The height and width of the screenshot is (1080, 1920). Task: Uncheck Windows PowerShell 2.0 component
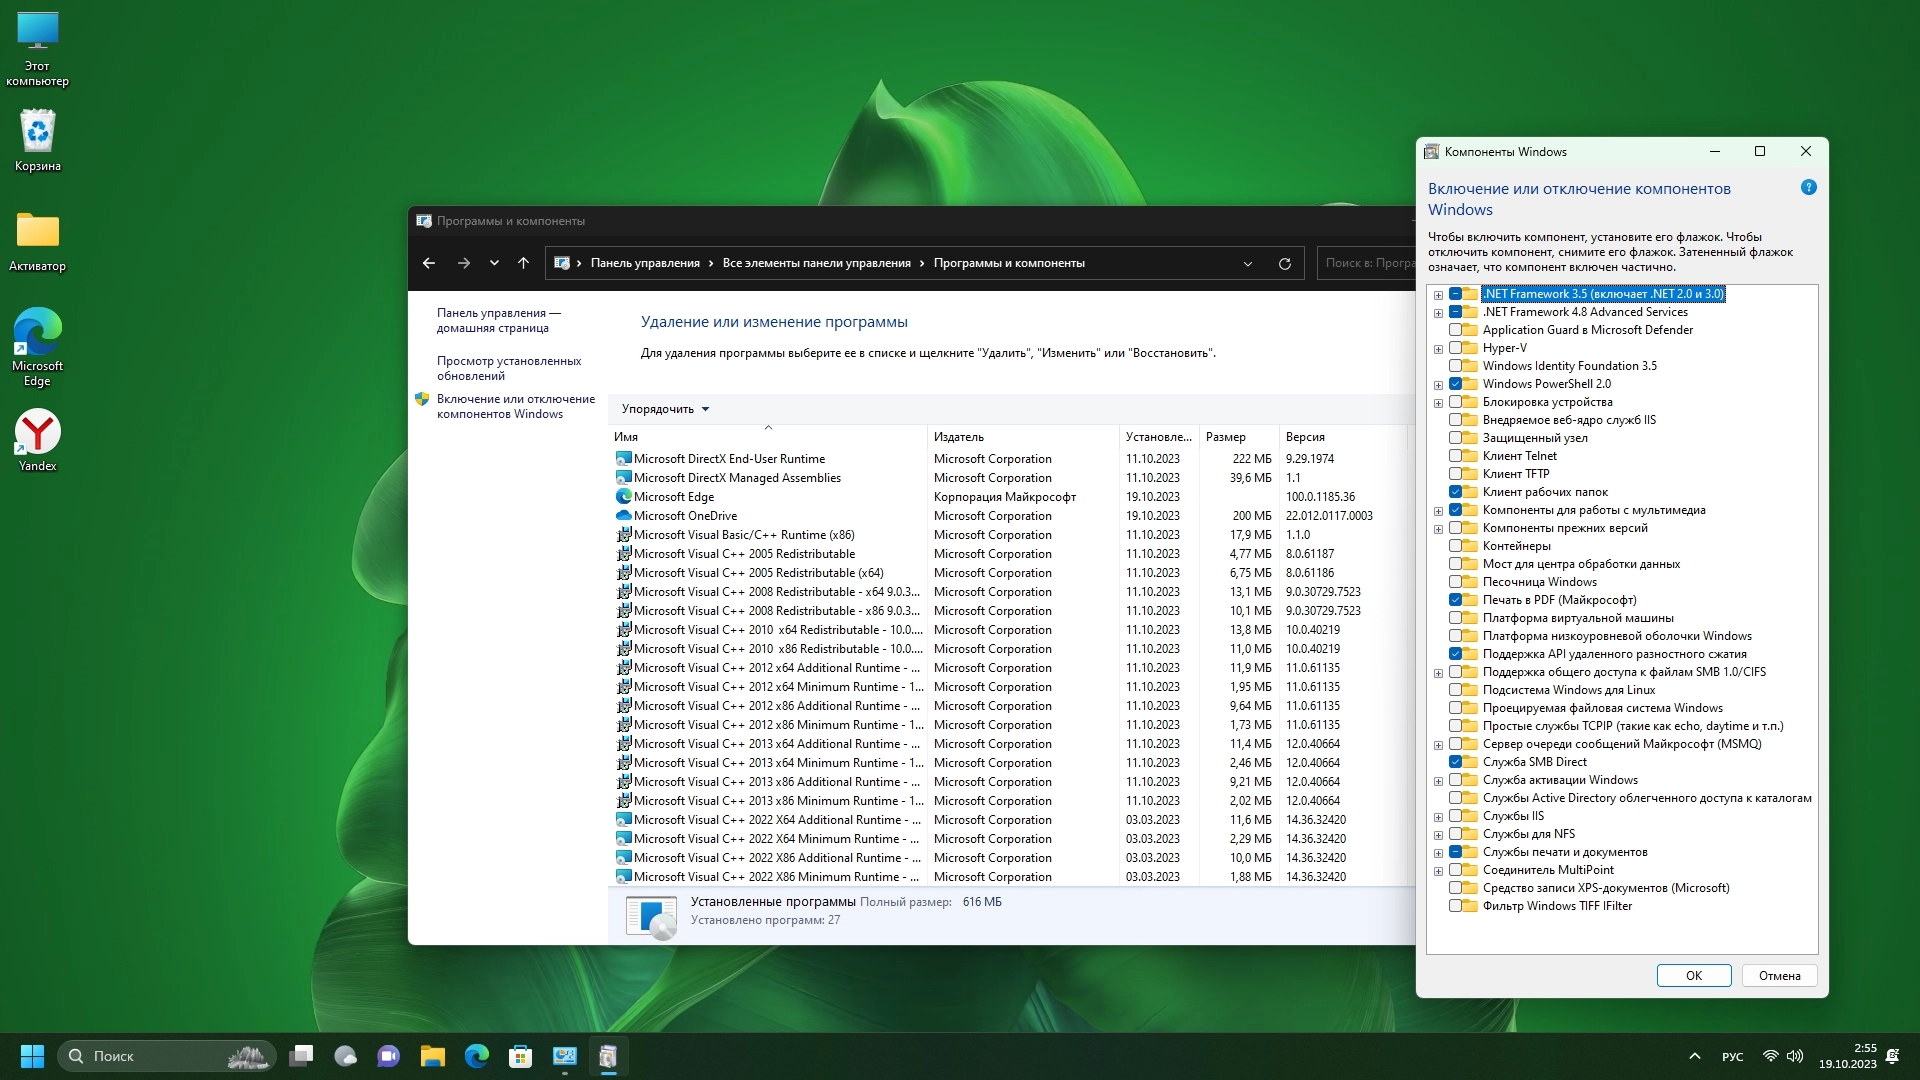pos(1455,384)
